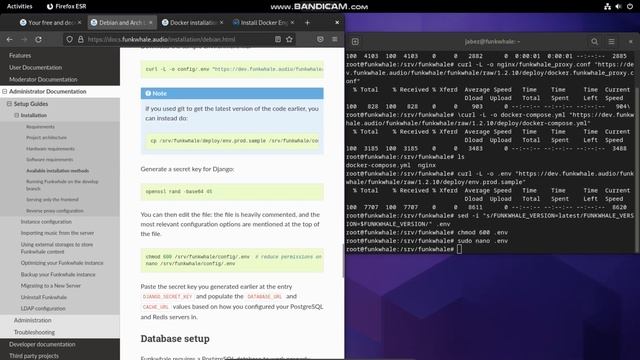Close the Docker installation tab

click(222, 22)
